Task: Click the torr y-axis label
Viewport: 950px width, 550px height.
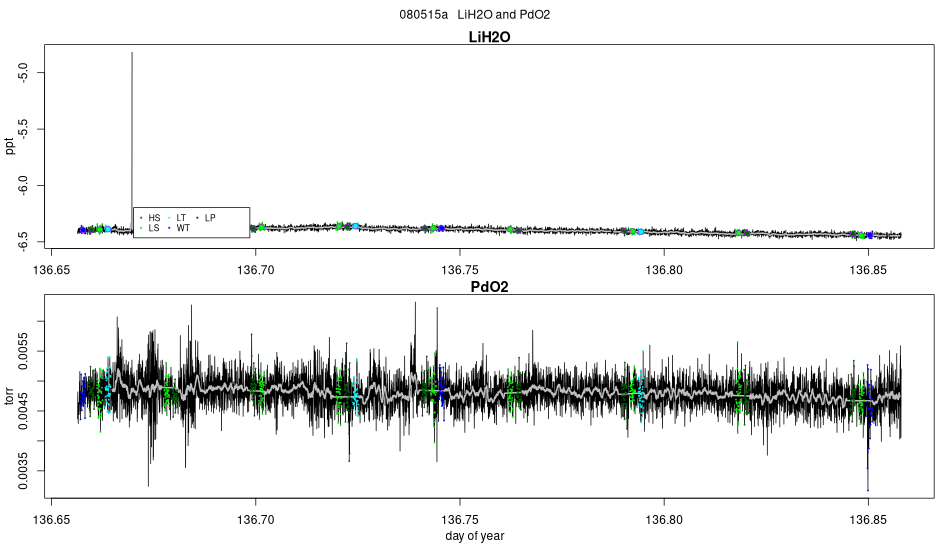Action: coord(10,396)
